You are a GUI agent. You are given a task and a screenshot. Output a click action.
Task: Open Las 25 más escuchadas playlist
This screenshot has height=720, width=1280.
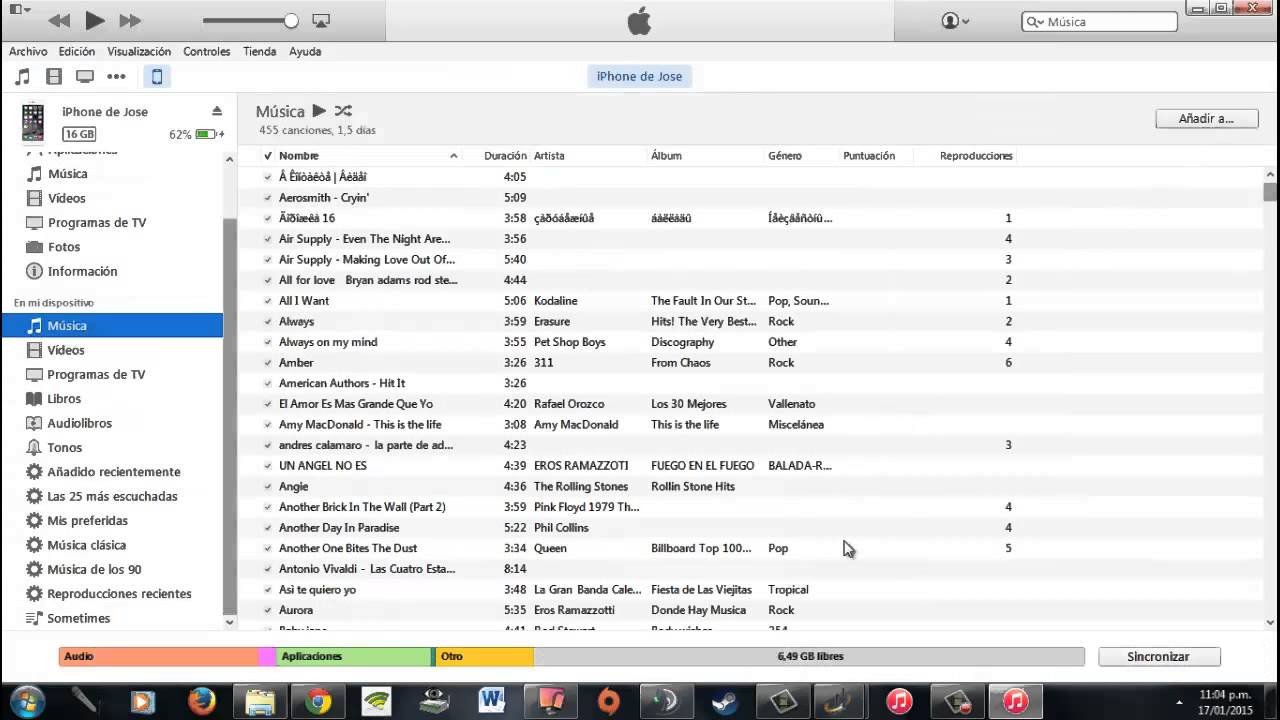112,496
